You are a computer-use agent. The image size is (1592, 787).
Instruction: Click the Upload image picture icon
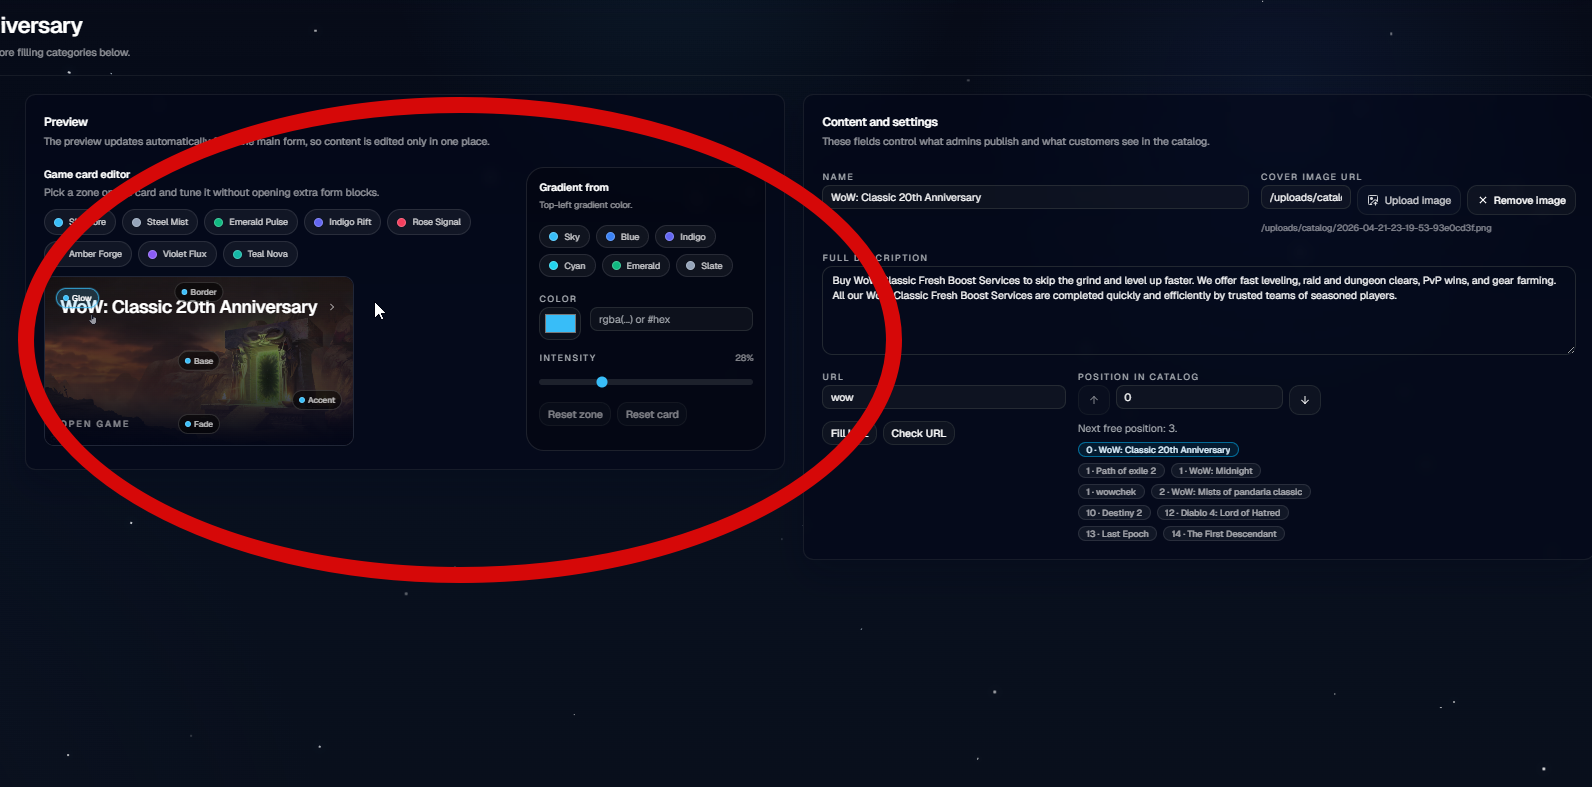(1373, 200)
